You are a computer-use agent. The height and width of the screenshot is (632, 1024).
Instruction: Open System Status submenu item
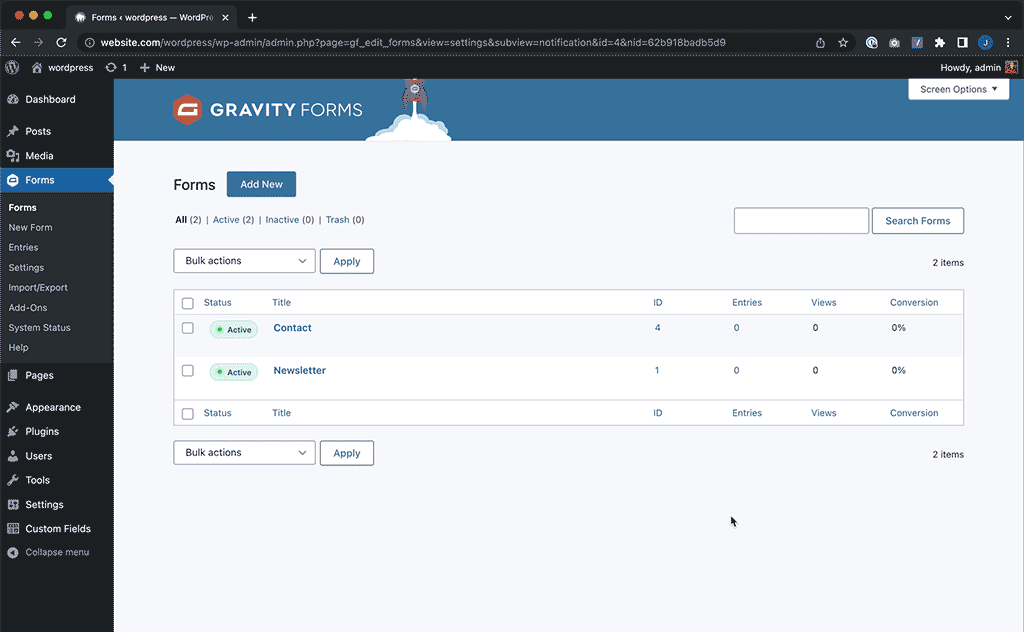(39, 328)
